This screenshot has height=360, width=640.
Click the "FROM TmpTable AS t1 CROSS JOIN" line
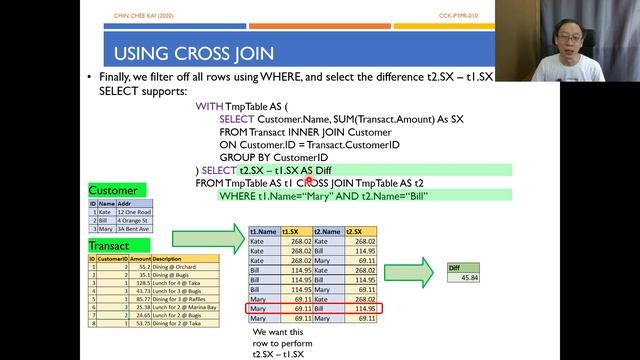coord(309,183)
